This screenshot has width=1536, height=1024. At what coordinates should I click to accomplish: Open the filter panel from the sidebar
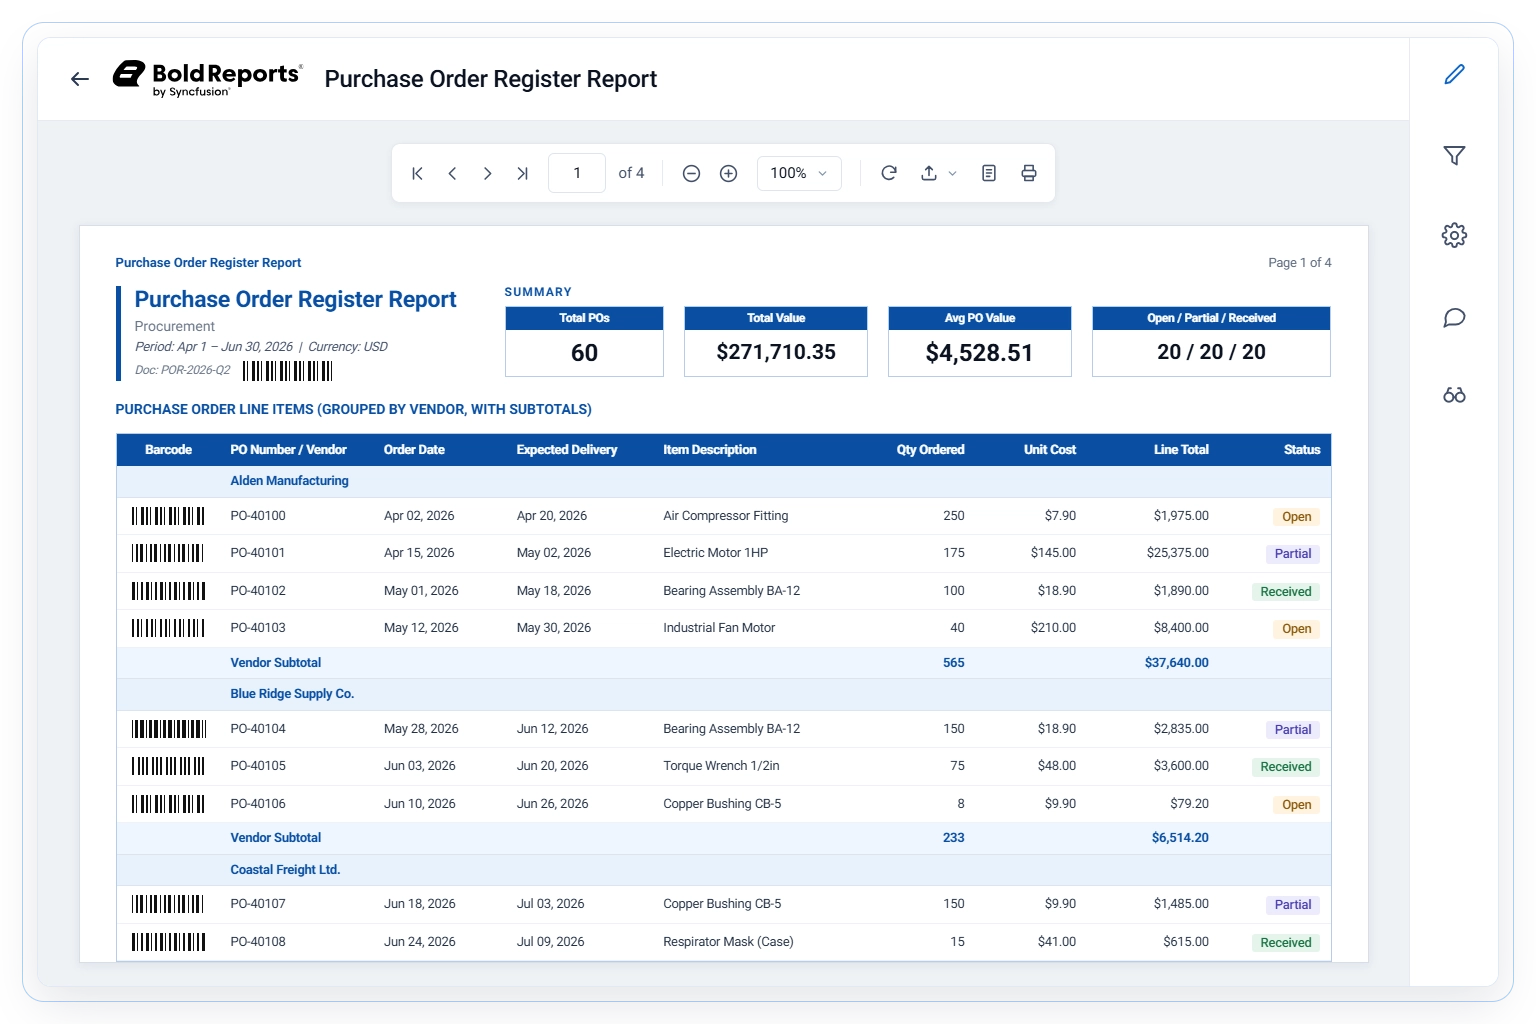(1454, 155)
